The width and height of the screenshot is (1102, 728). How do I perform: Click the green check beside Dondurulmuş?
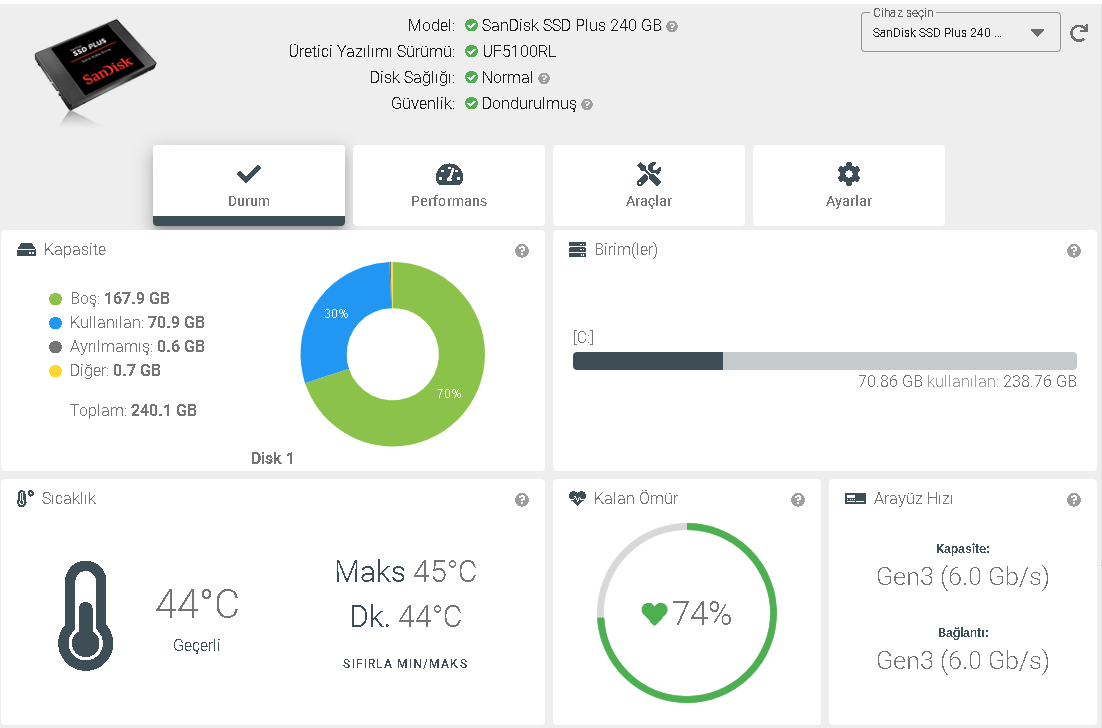click(x=472, y=104)
